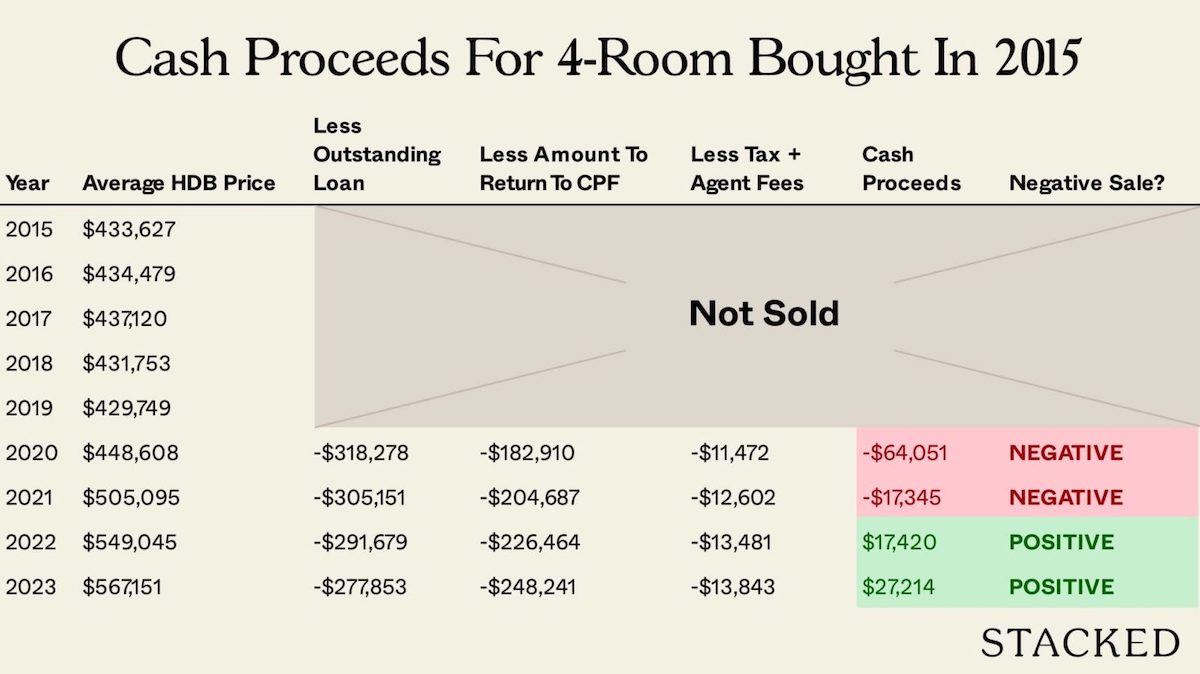Select the Average HDB Price column header

178,184
